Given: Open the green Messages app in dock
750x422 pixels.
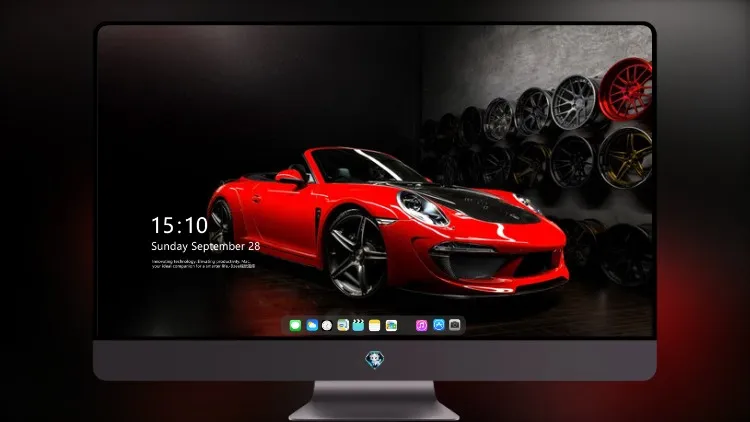Looking at the screenshot, I should 295,325.
